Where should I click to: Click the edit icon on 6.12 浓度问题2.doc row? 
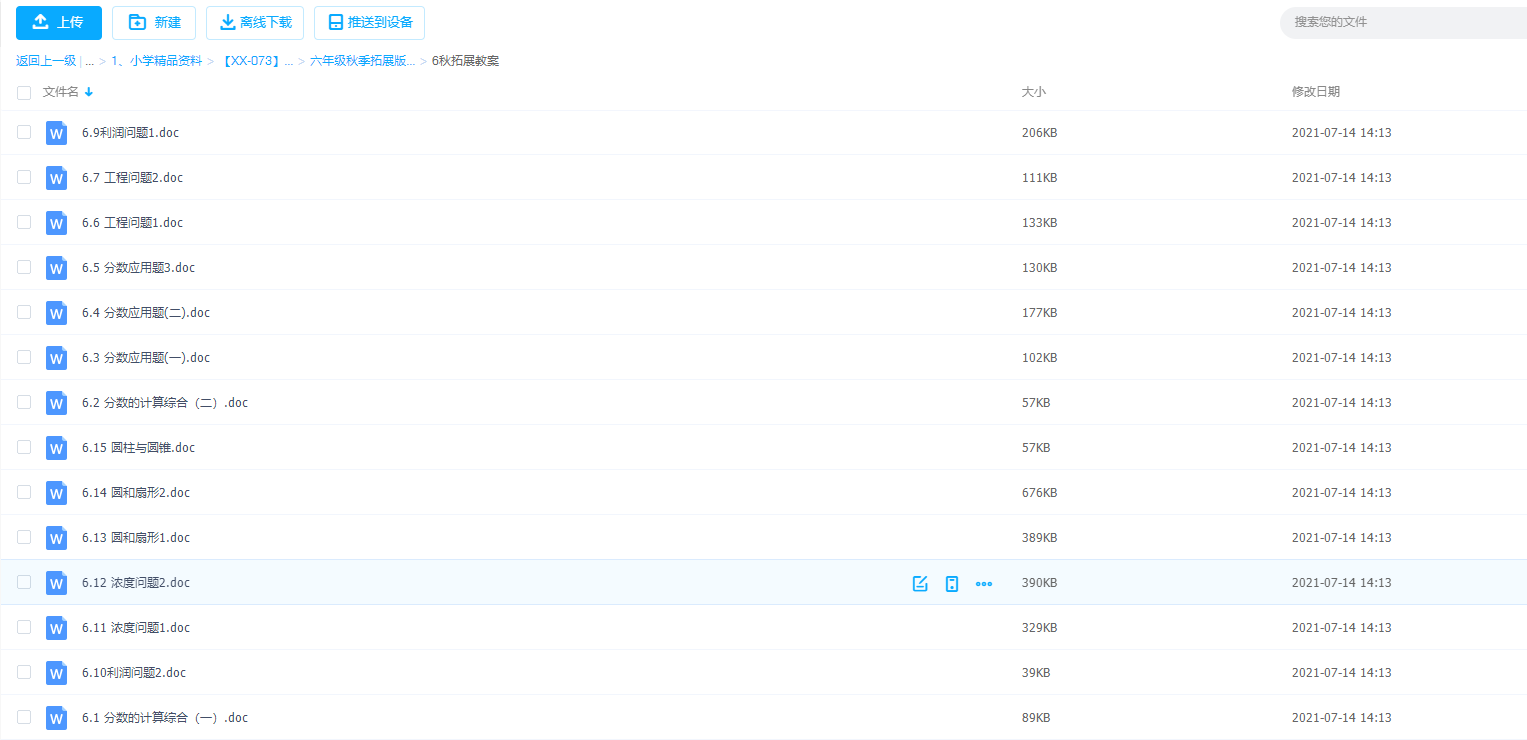coord(920,583)
